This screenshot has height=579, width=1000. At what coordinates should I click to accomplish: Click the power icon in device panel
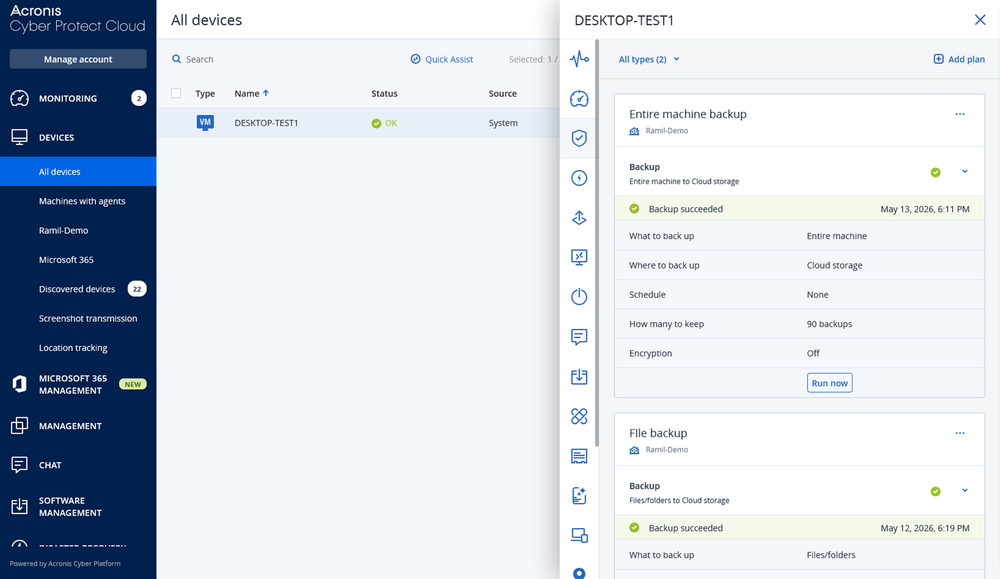point(579,297)
